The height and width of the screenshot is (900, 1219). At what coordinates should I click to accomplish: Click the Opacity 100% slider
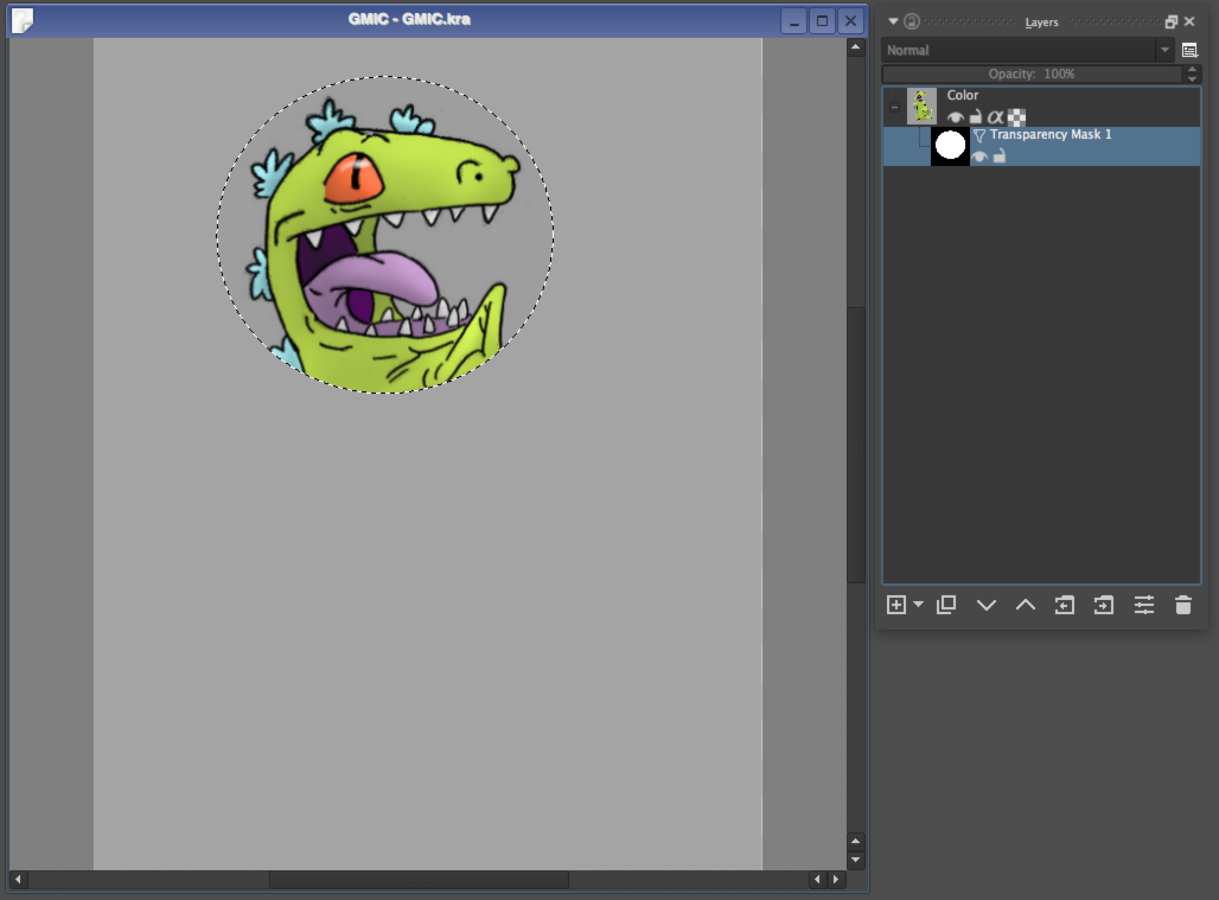coord(1031,74)
